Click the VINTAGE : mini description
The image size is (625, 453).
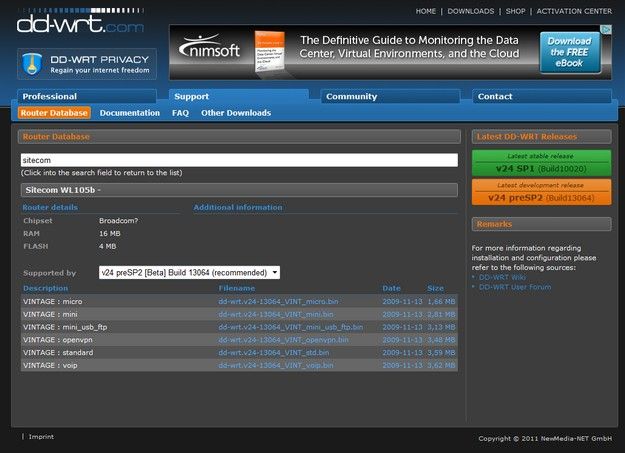click(50, 314)
